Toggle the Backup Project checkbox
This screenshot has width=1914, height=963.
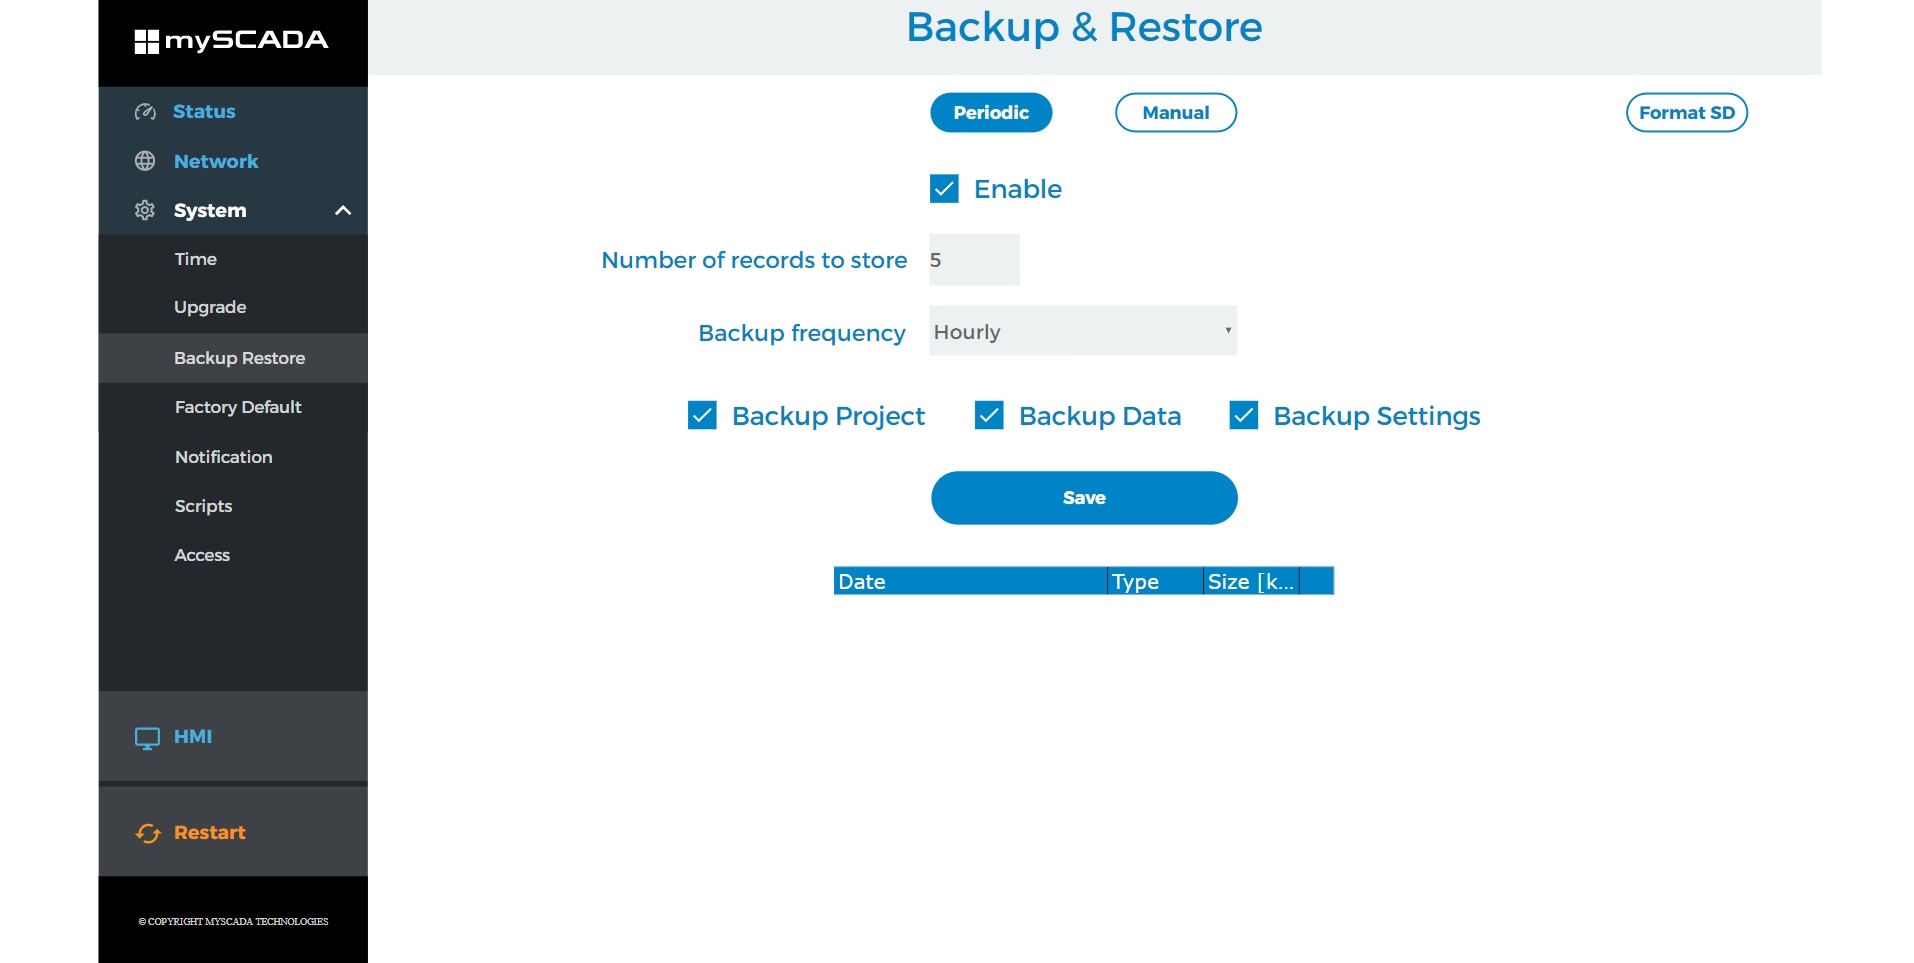click(x=702, y=415)
